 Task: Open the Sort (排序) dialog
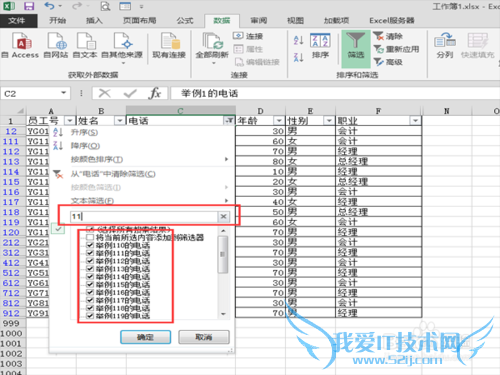click(x=320, y=46)
